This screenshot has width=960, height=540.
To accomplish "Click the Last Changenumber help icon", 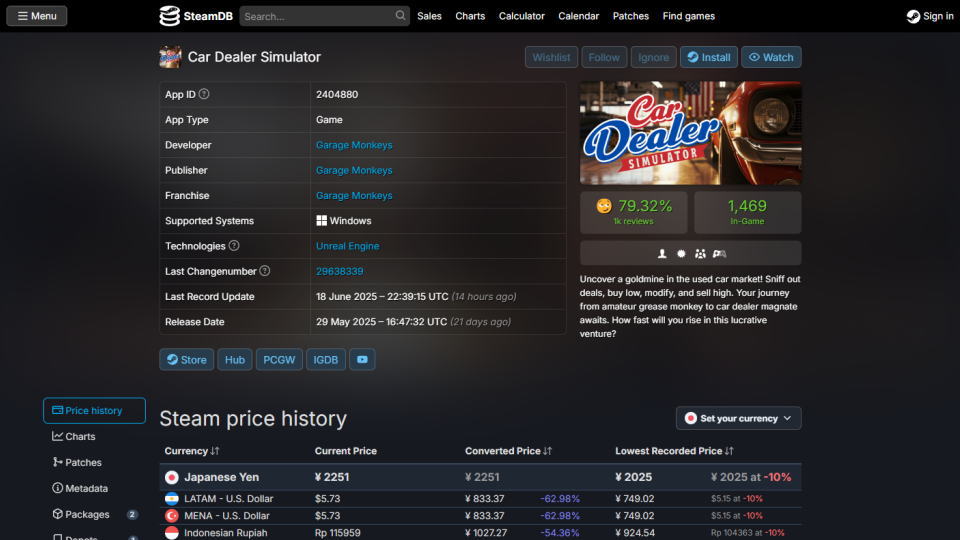I will (264, 271).
